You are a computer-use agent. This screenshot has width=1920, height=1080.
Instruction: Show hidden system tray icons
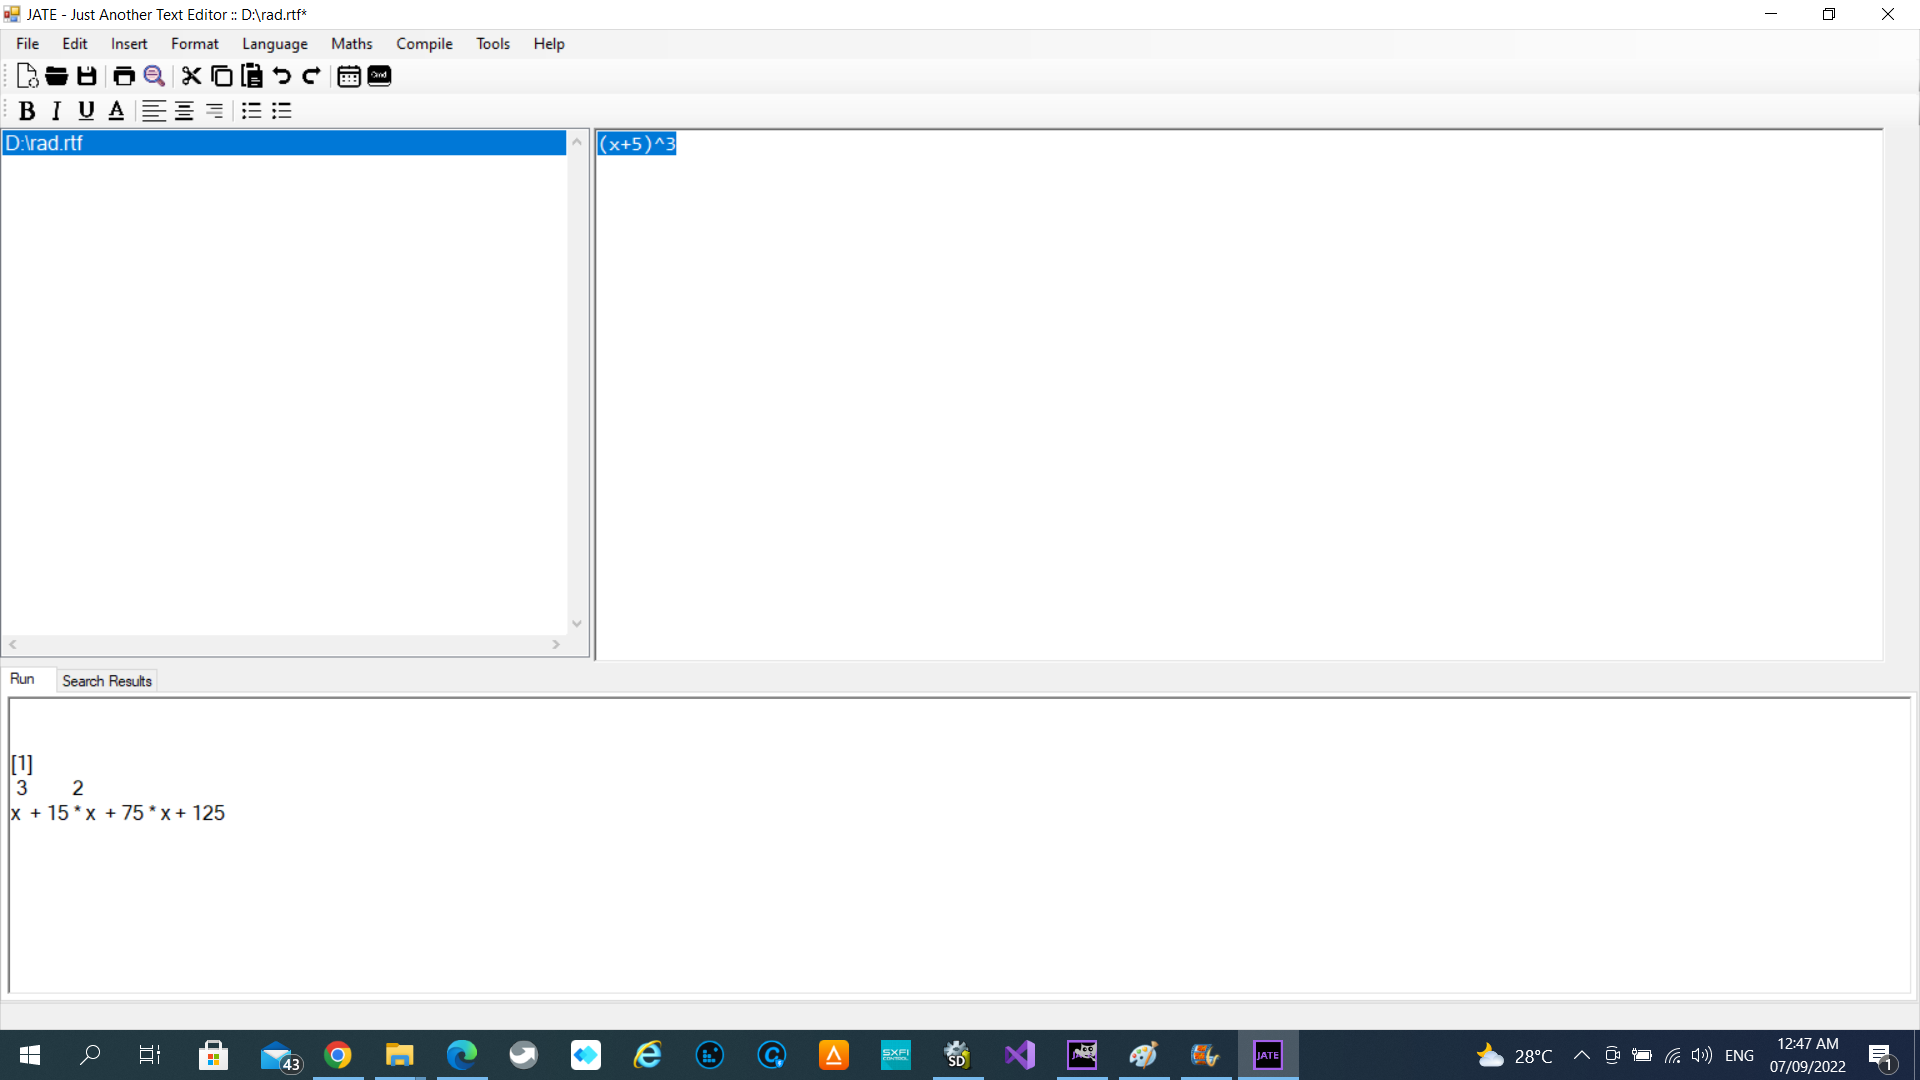point(1582,1055)
